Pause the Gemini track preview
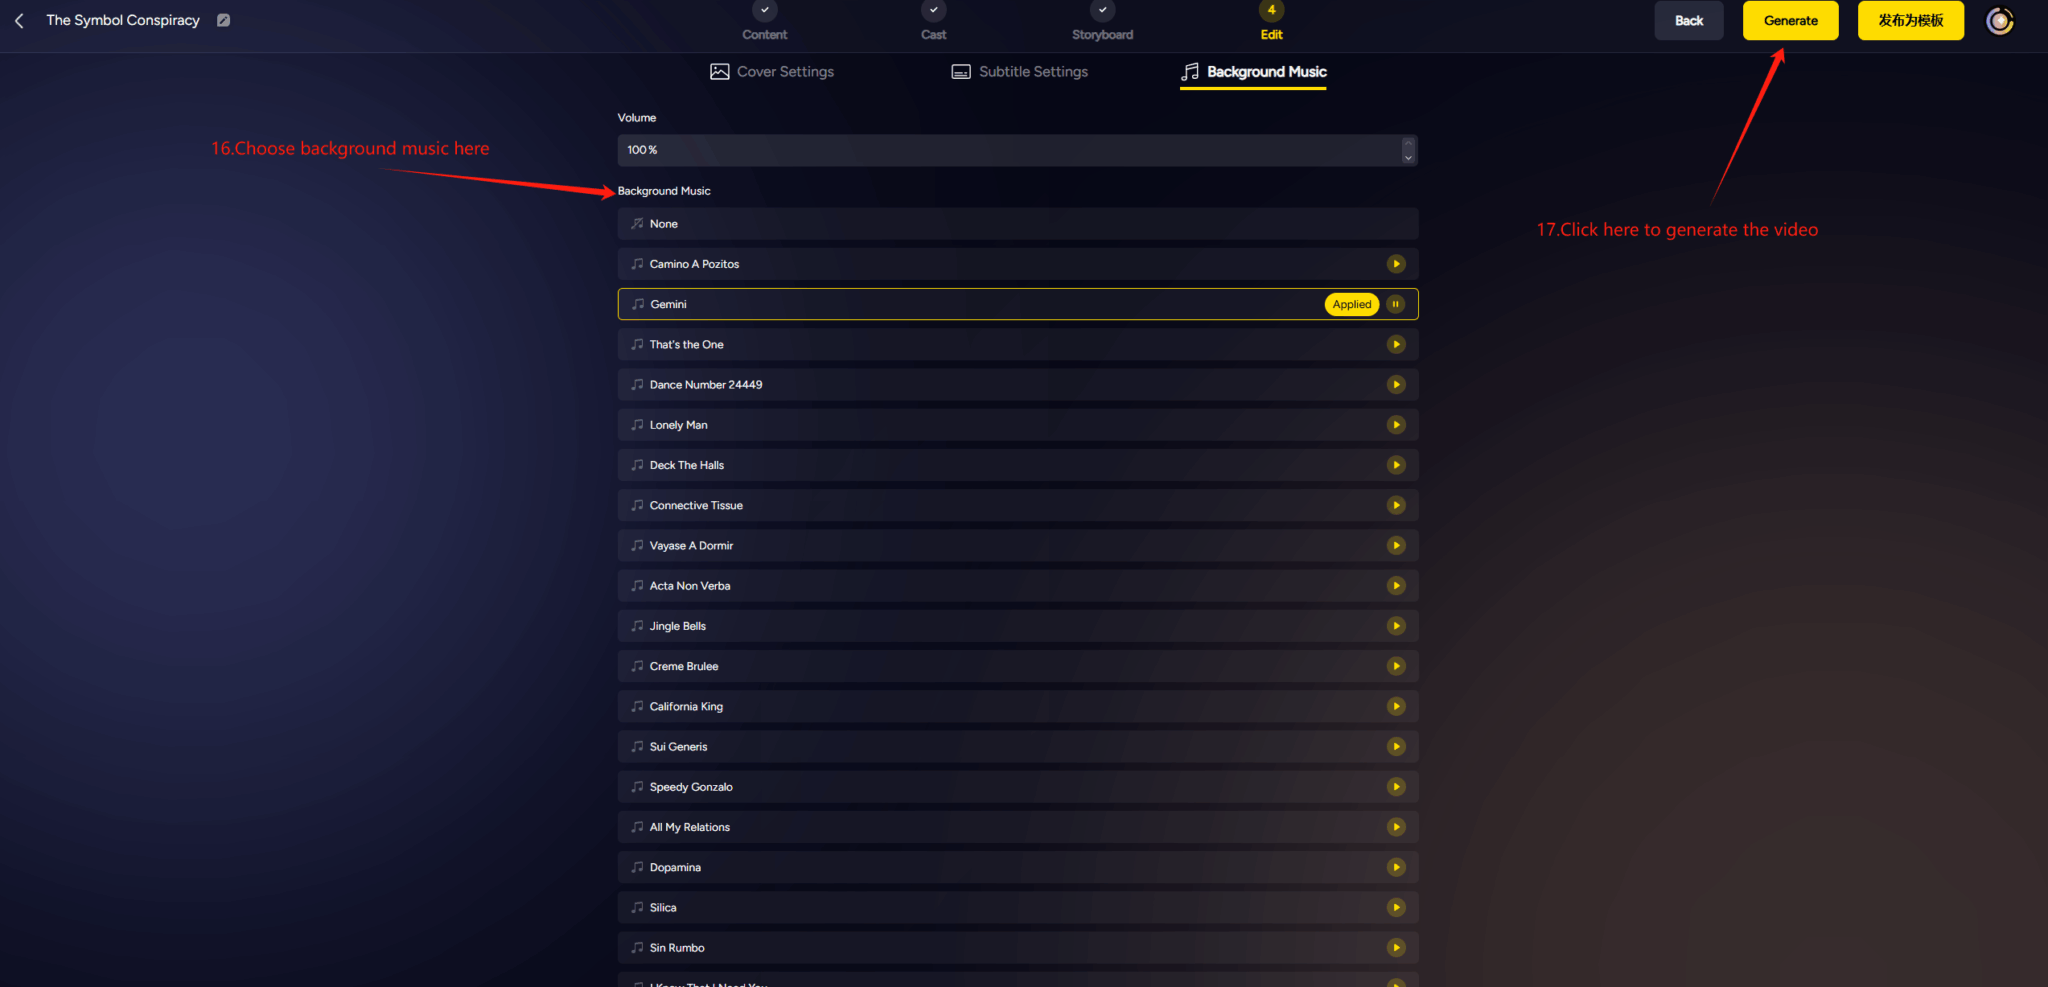Image resolution: width=2048 pixels, height=987 pixels. click(x=1395, y=304)
